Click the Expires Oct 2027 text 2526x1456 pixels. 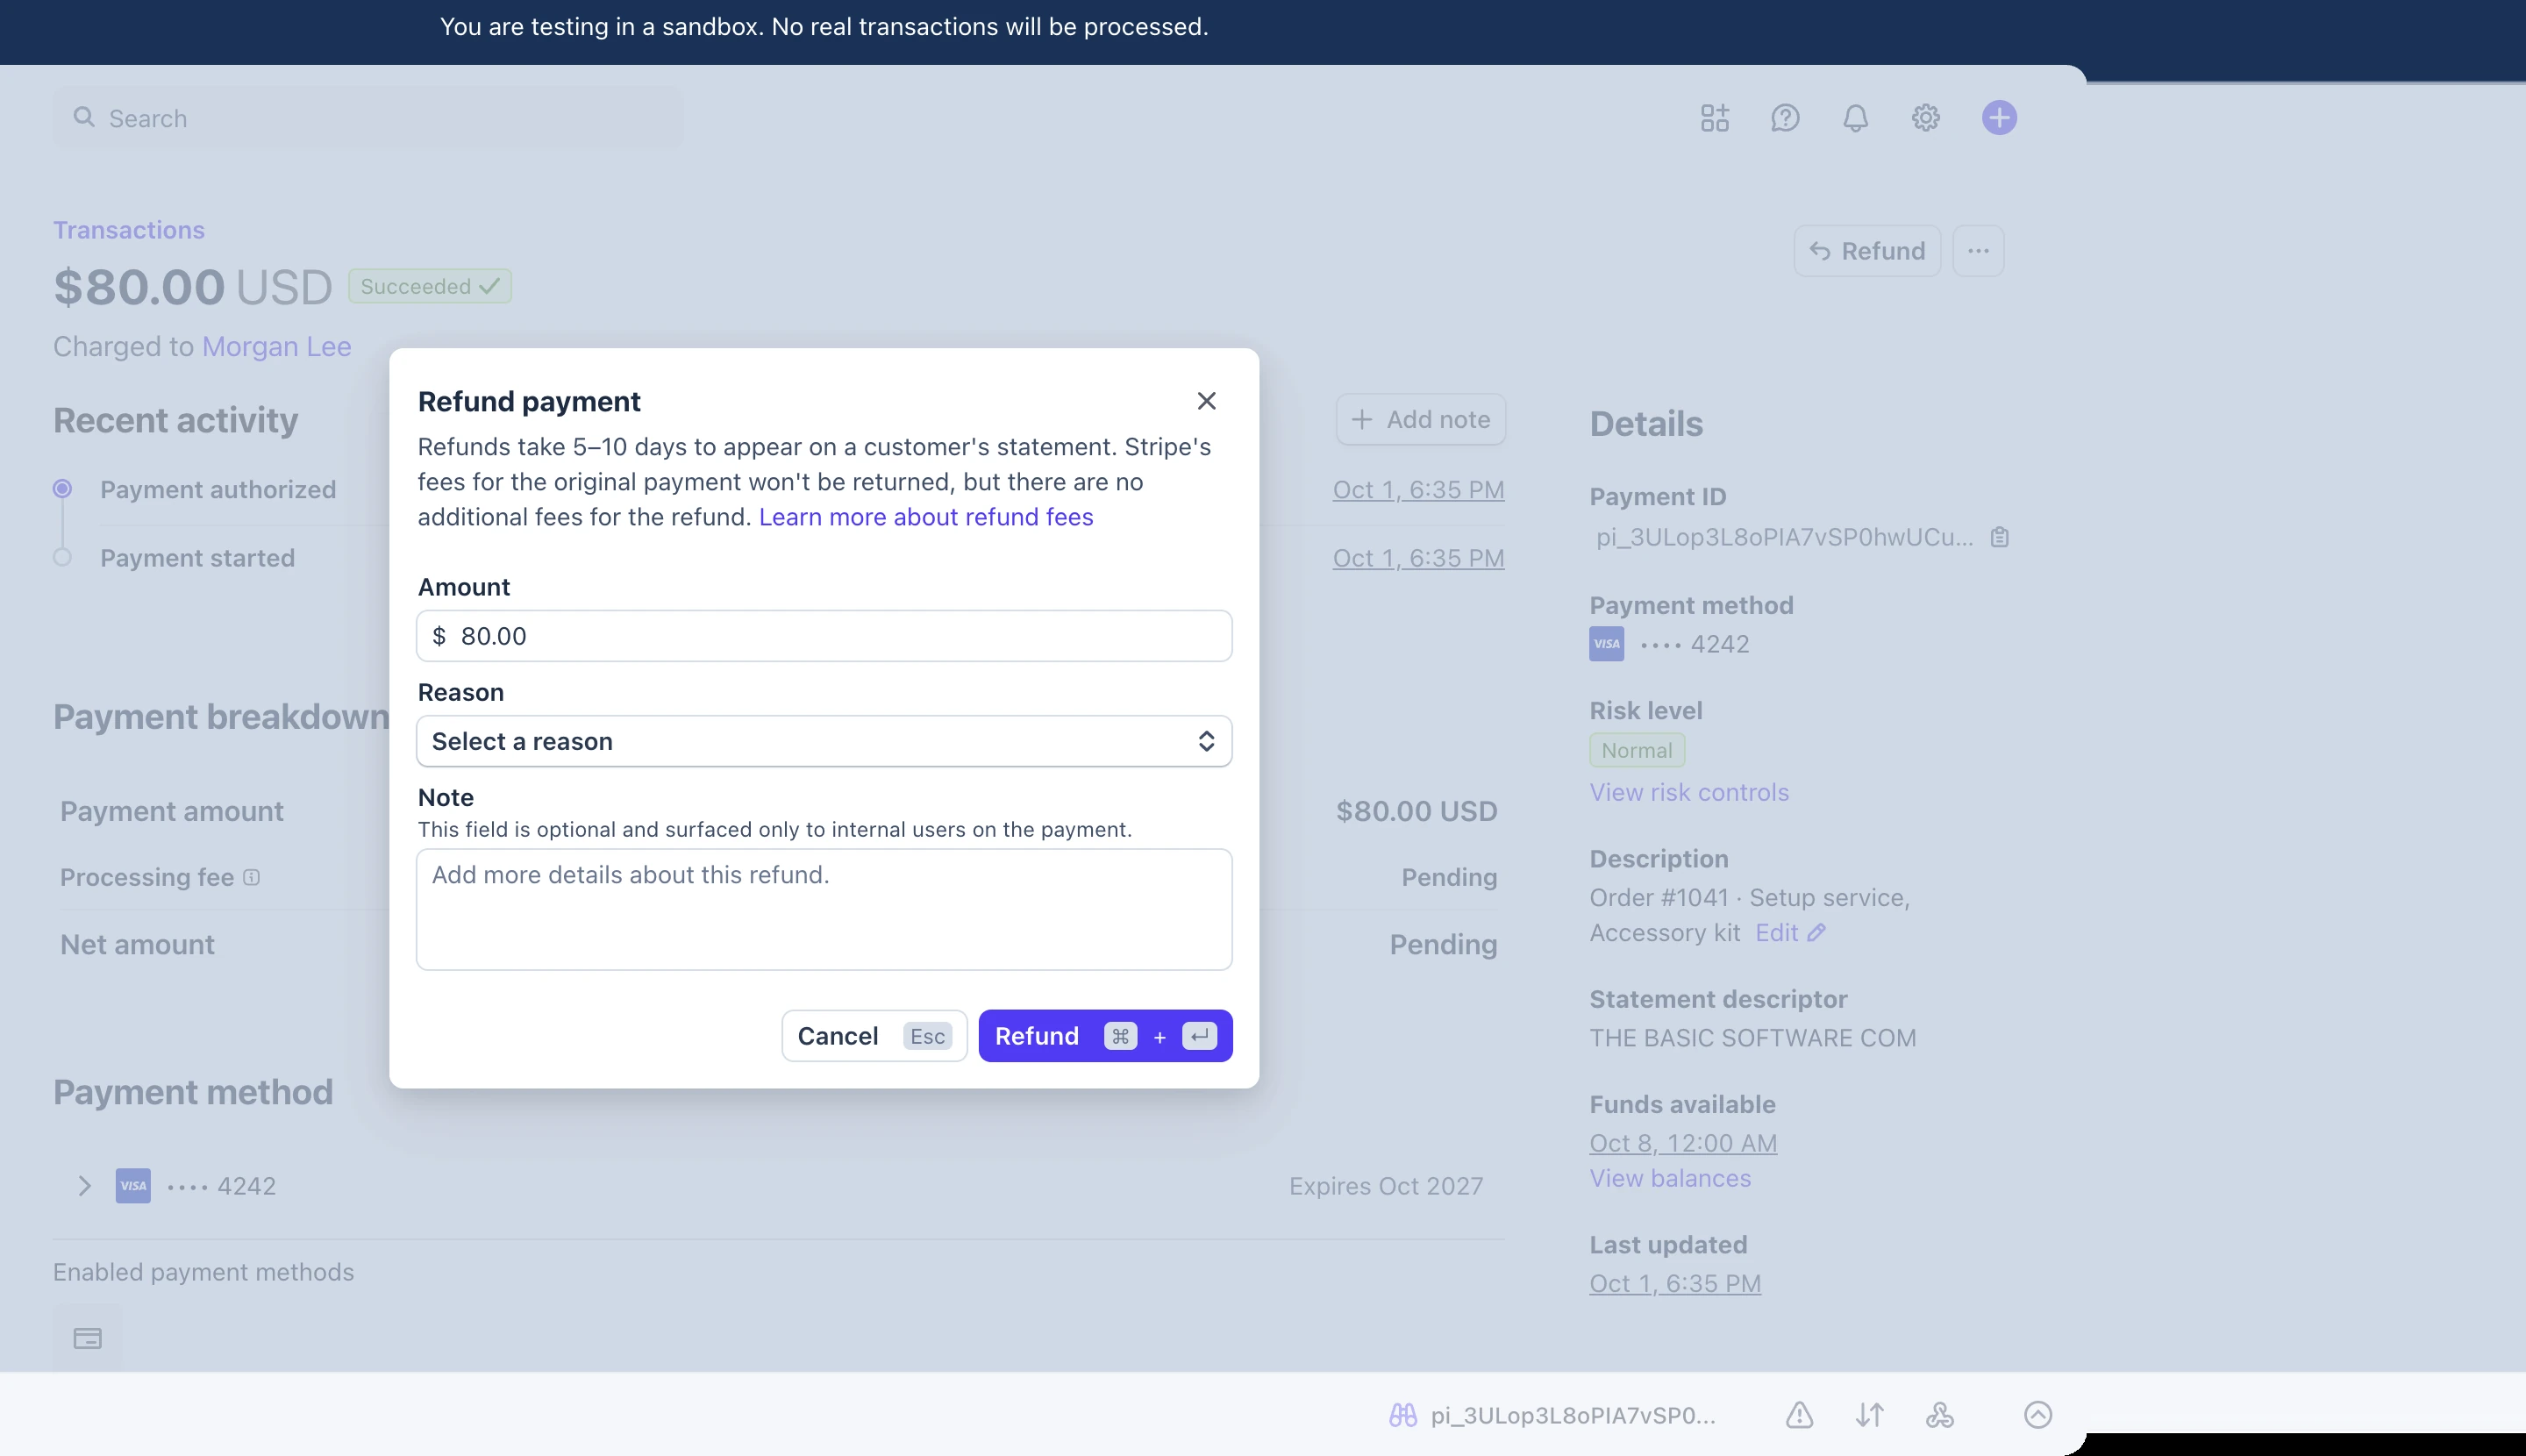[x=1386, y=1186]
